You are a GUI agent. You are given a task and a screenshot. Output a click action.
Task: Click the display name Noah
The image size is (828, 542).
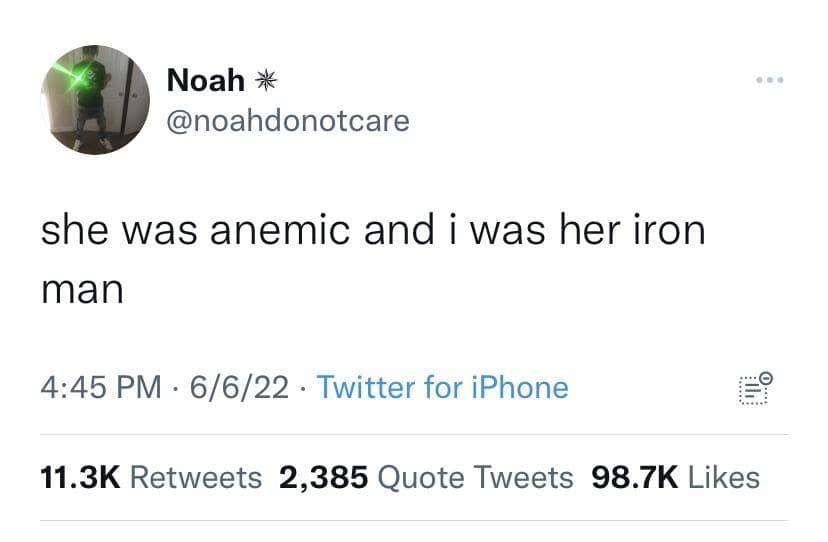coord(205,79)
